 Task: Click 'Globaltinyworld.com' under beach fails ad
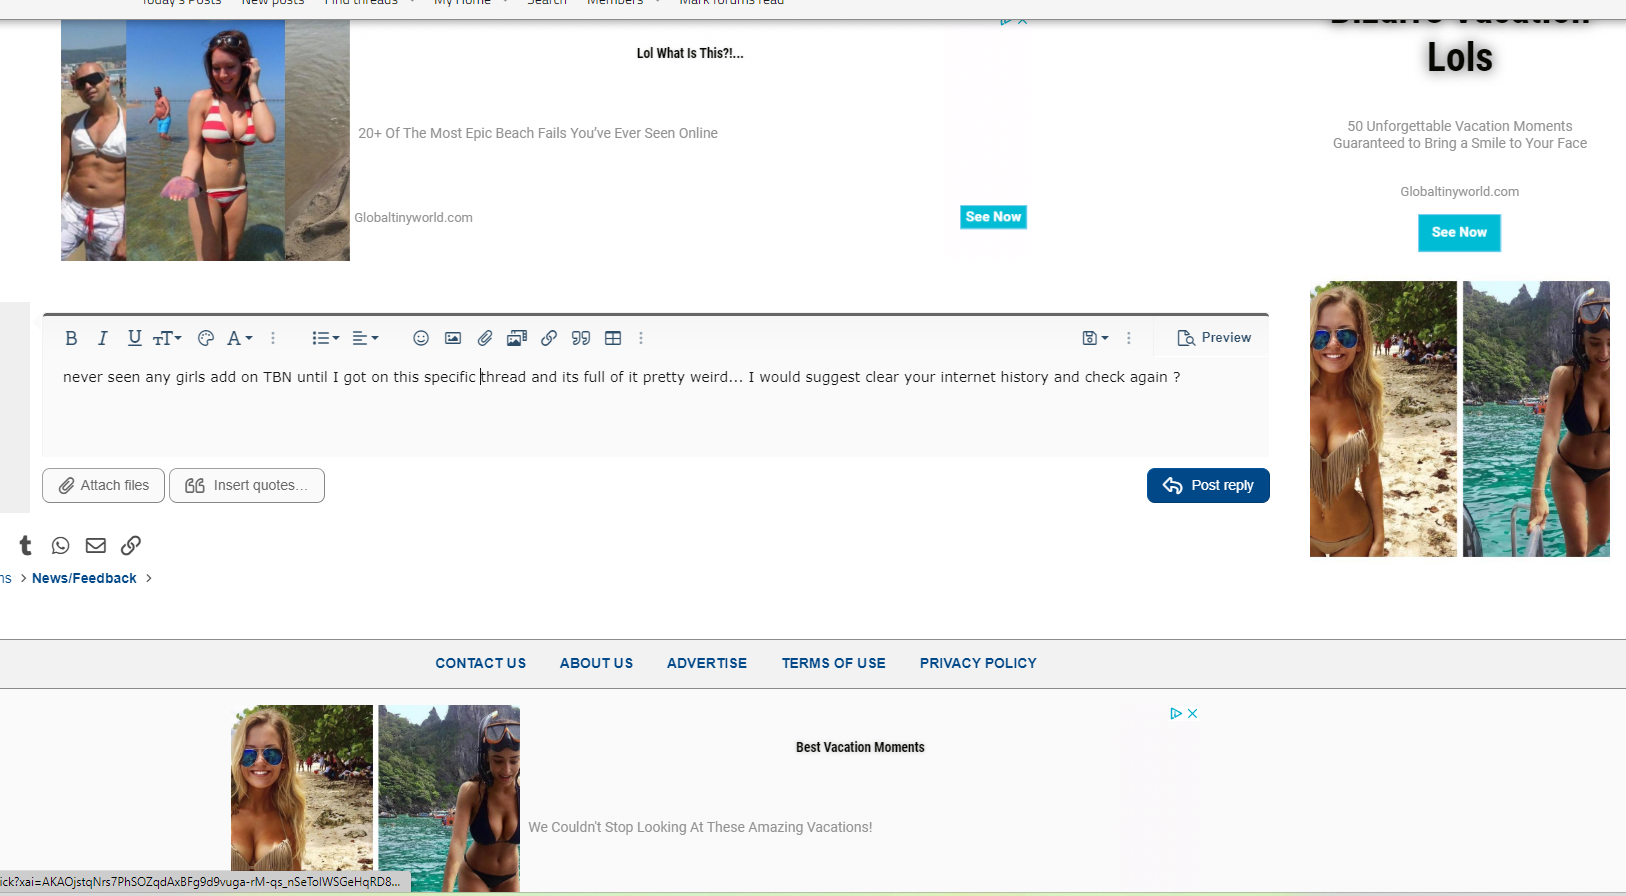tap(413, 217)
